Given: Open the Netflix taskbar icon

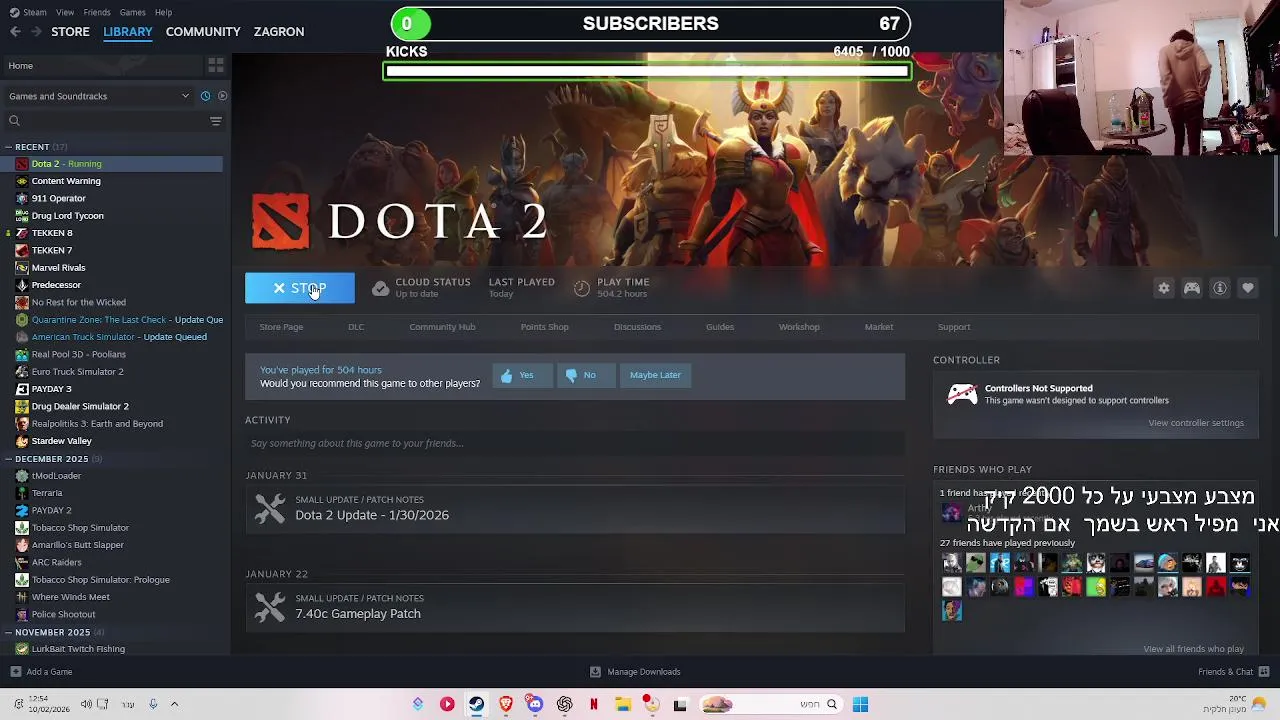Looking at the screenshot, I should tap(594, 704).
